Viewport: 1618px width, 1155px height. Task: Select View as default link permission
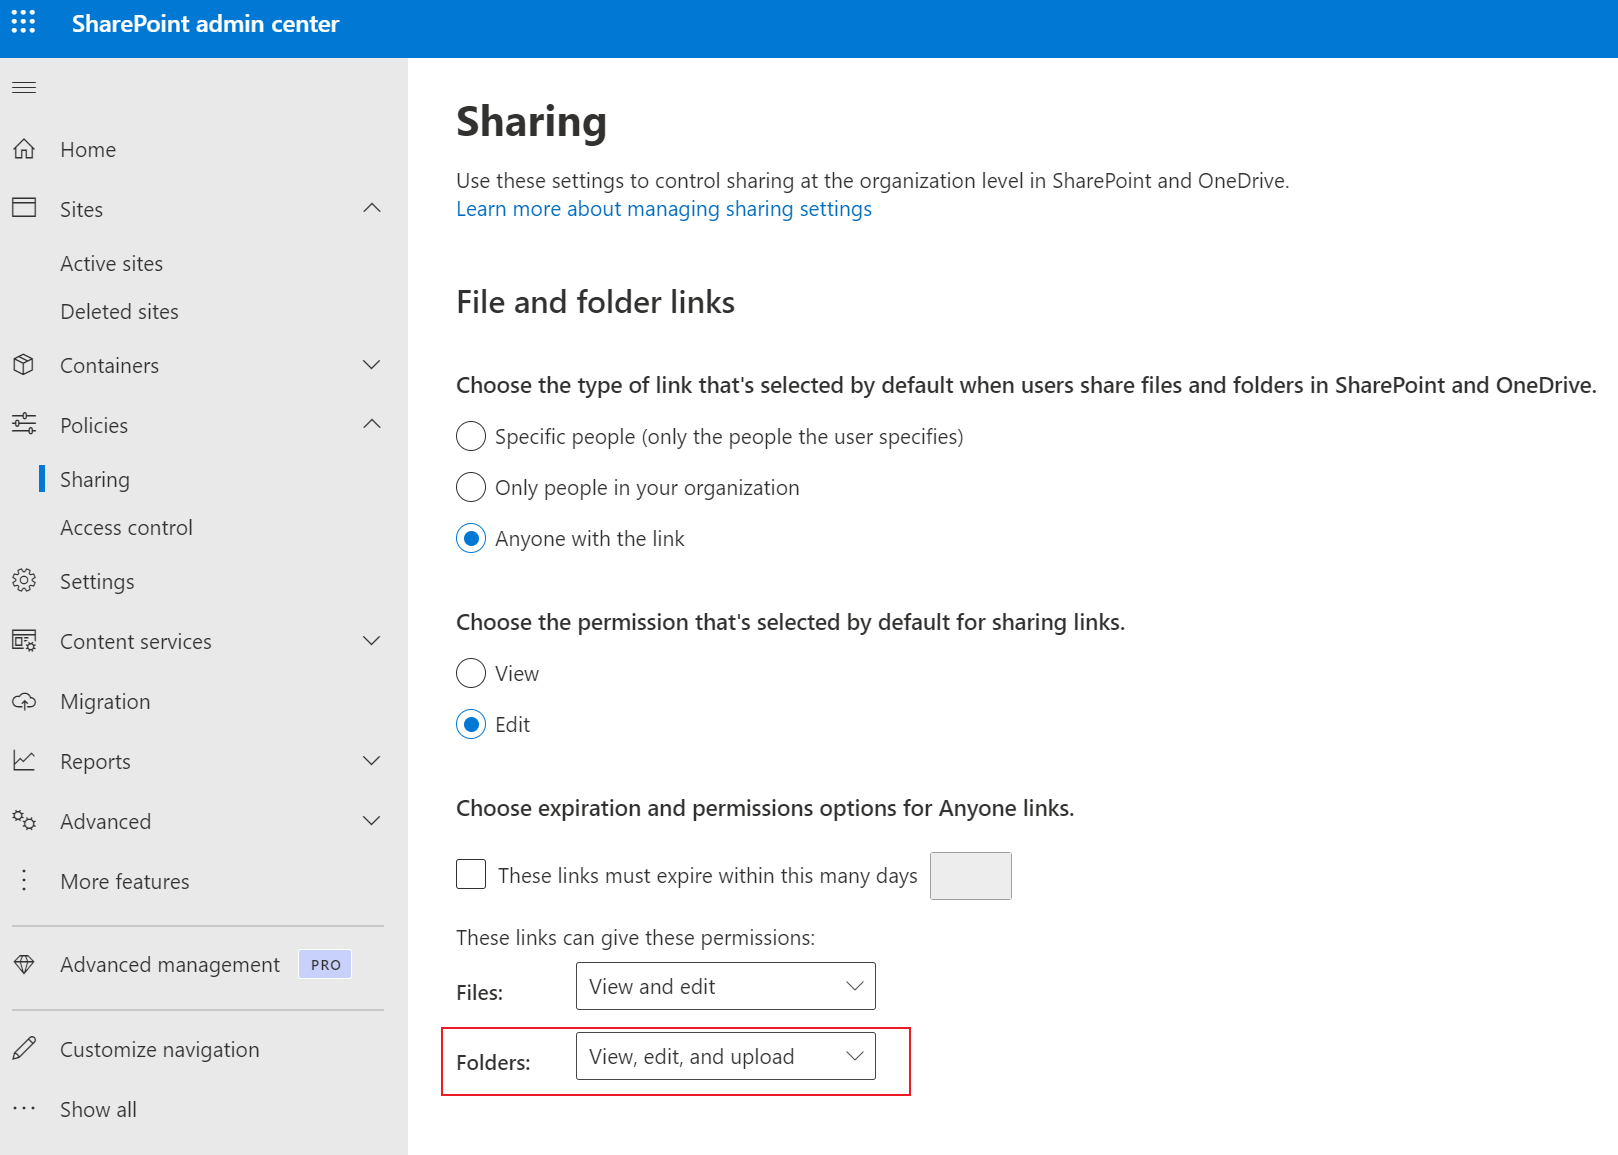471,673
